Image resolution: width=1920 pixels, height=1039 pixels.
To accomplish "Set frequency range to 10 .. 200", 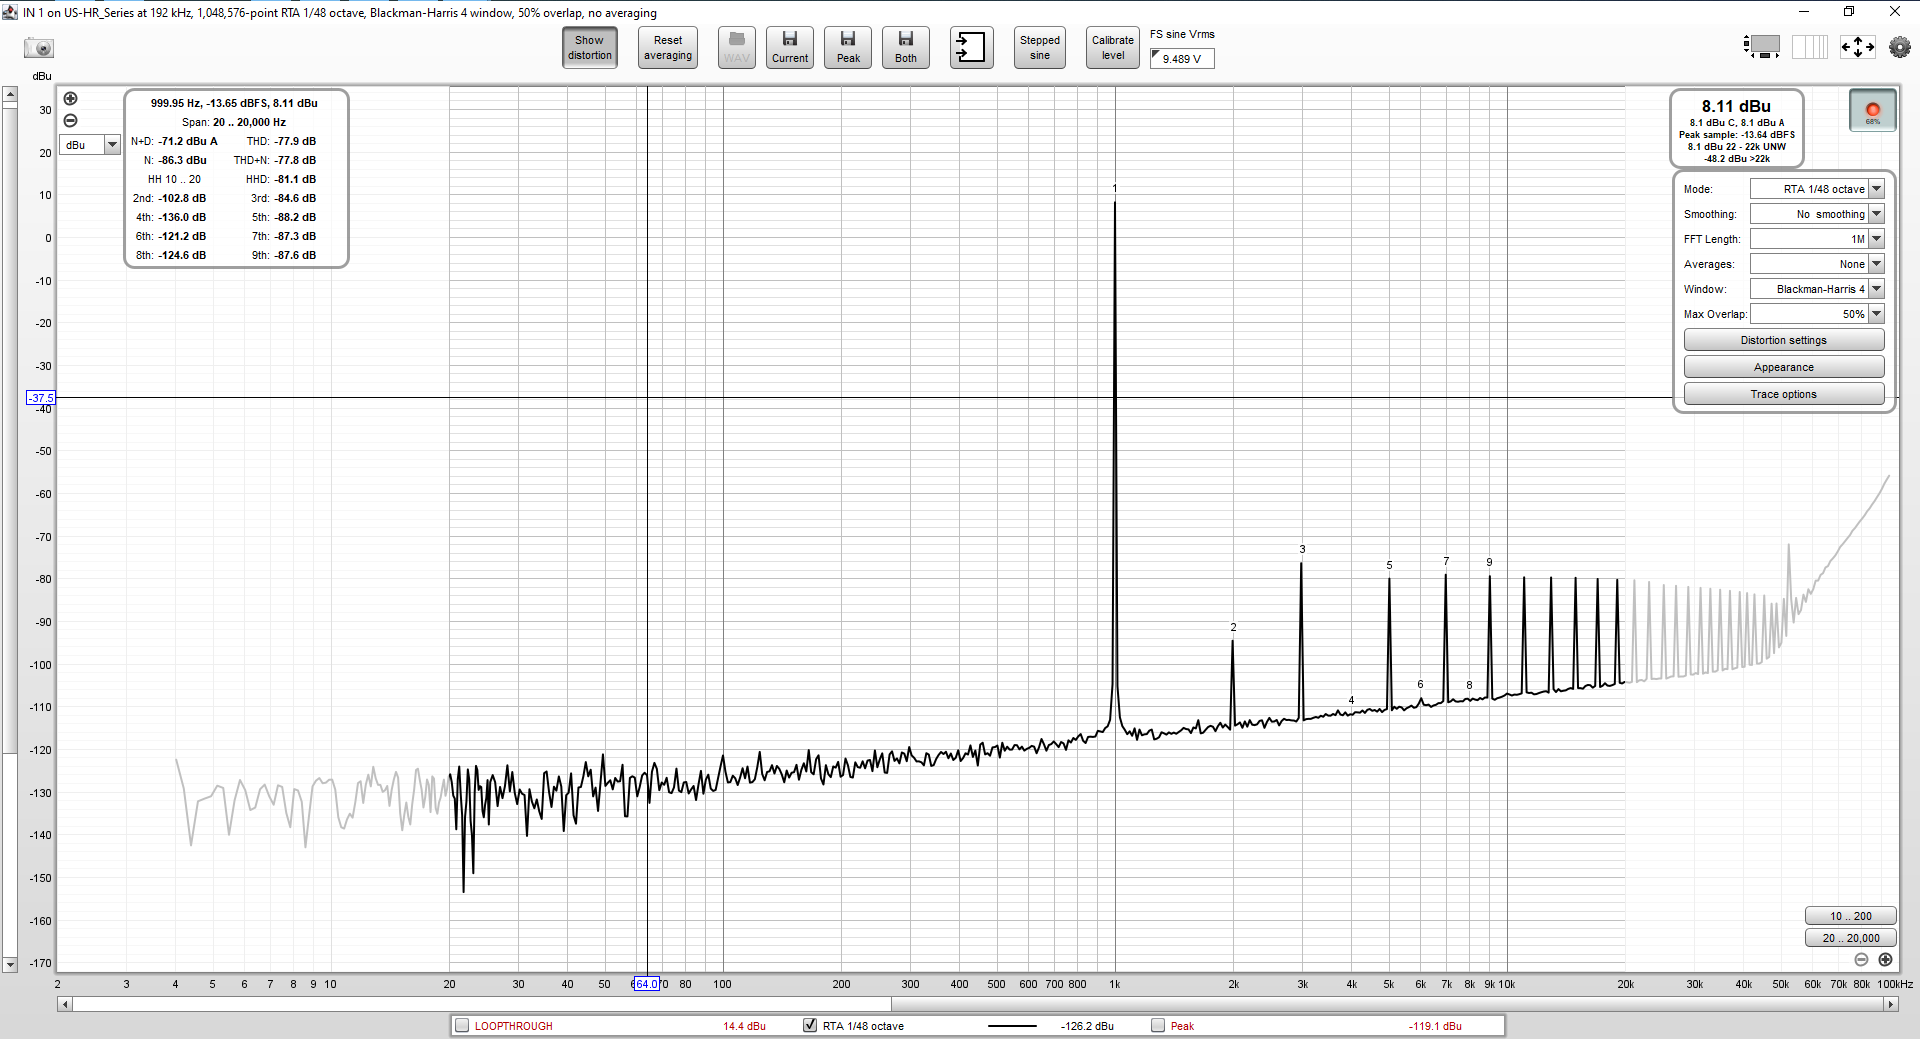I will (1850, 916).
